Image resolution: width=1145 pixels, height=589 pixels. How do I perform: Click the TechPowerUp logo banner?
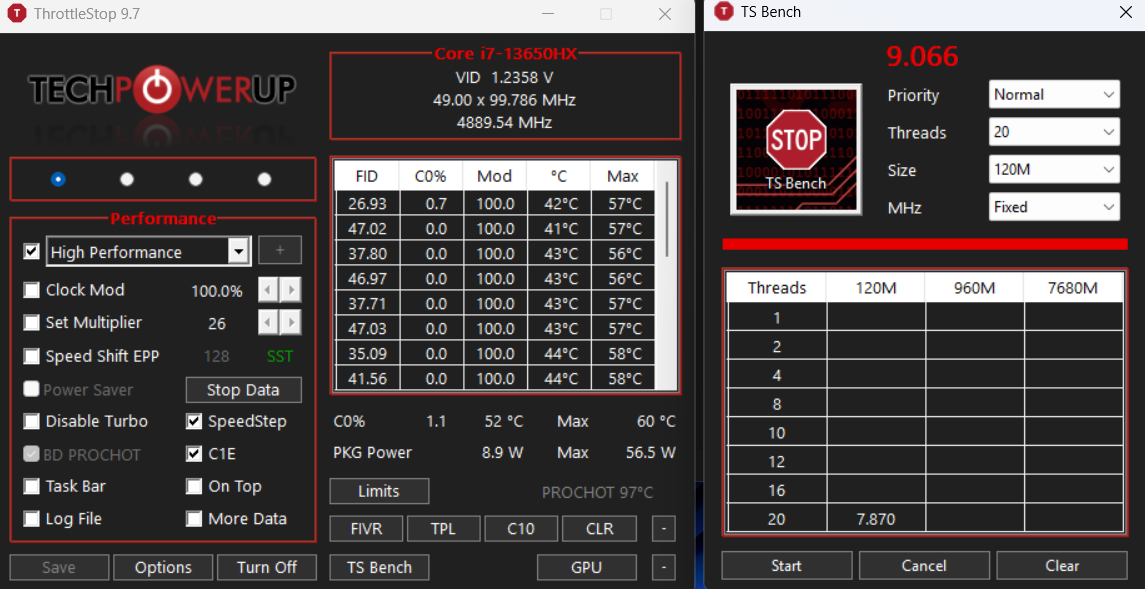pos(162,90)
